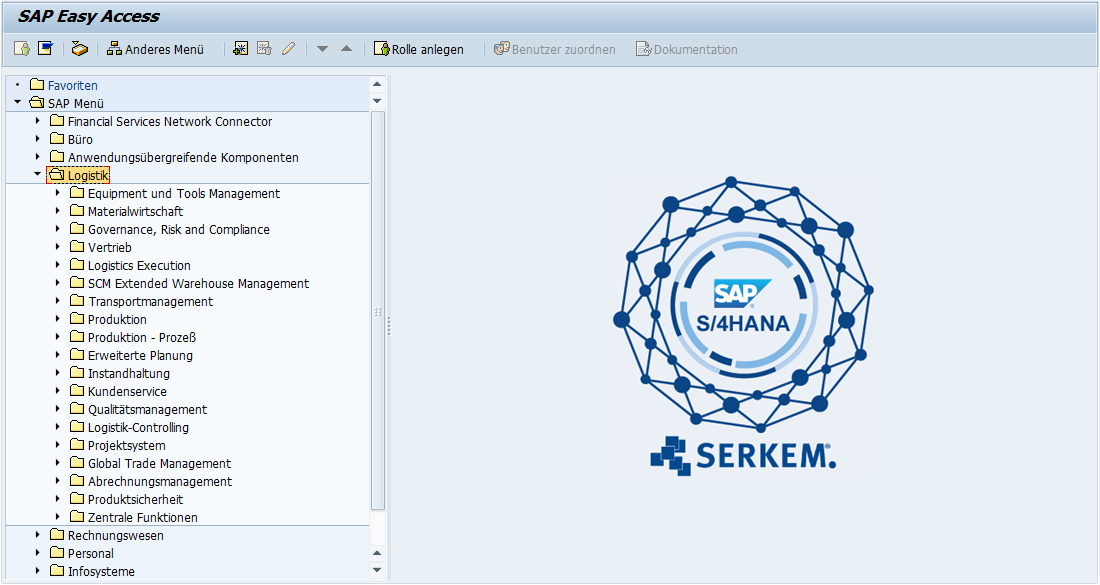Click the move favorites up arrow icon

(x=346, y=49)
